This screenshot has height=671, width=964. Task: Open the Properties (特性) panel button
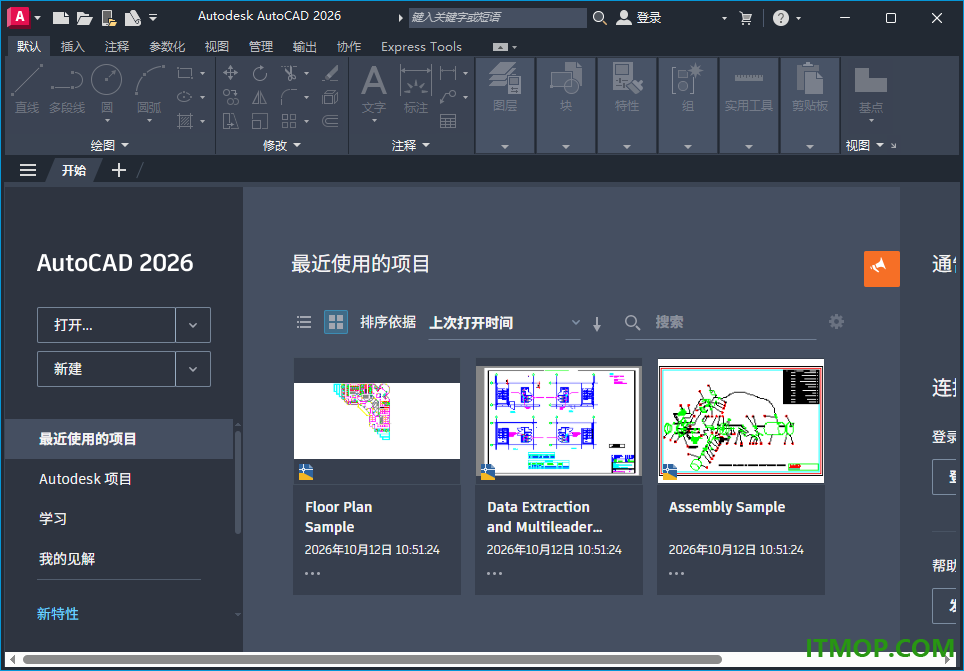click(626, 105)
